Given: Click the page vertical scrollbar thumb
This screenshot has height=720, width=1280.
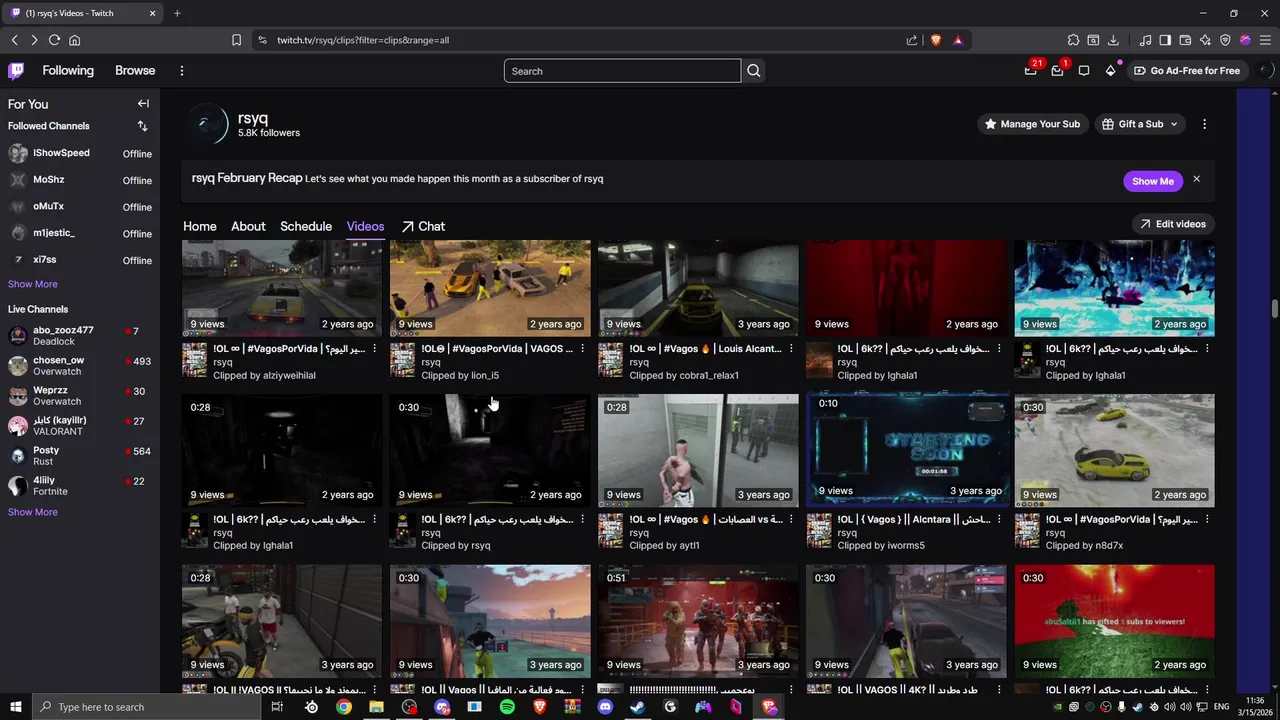Looking at the screenshot, I should (1274, 308).
